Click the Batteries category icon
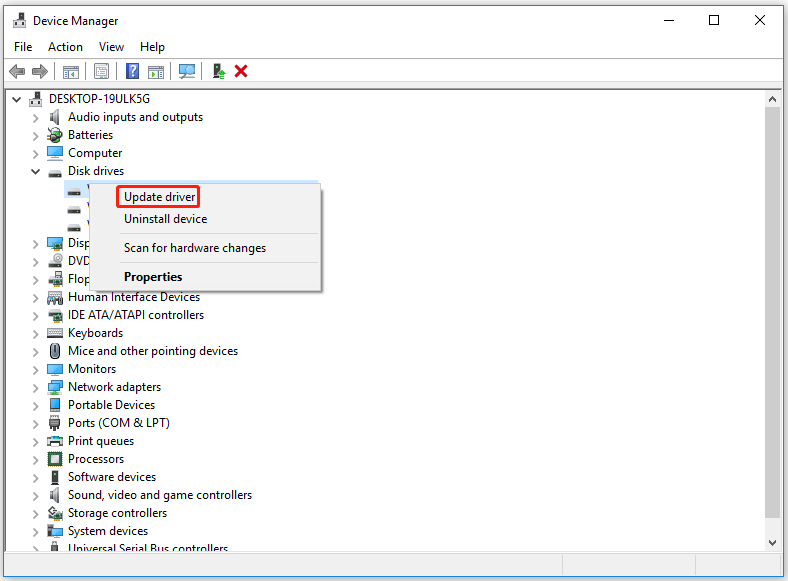 54,135
